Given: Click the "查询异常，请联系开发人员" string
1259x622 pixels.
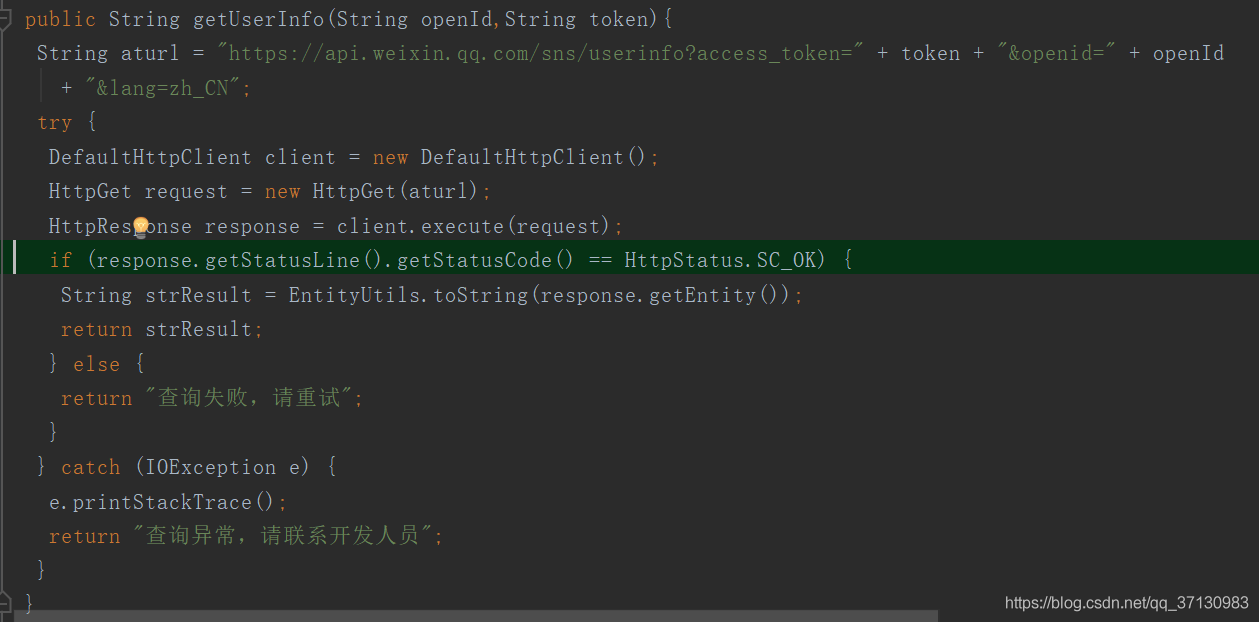Looking at the screenshot, I should [x=287, y=536].
